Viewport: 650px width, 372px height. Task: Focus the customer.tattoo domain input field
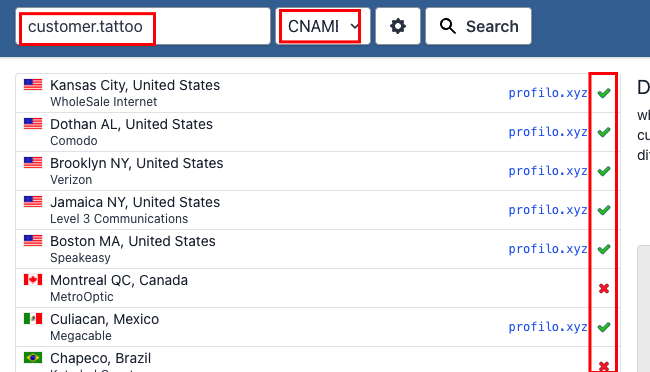143,26
